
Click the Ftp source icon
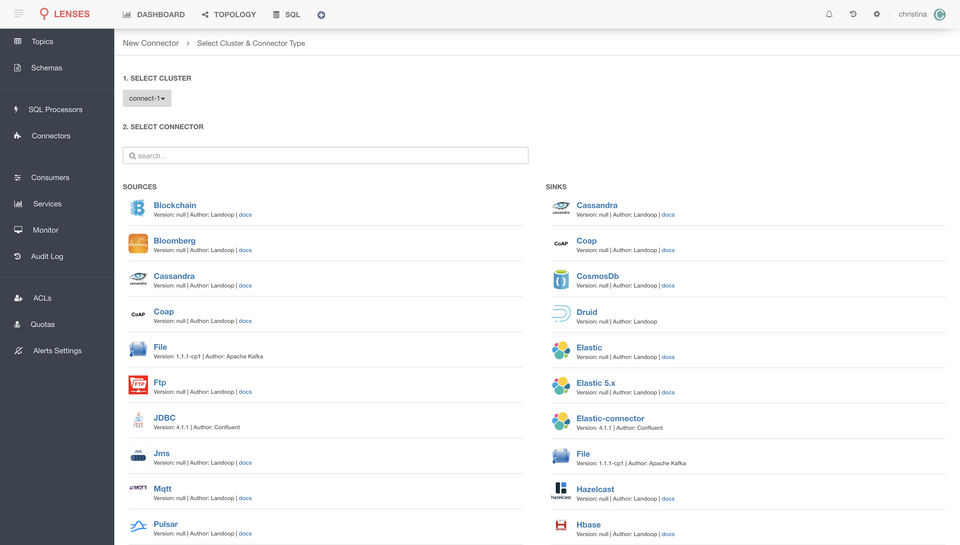coord(138,385)
